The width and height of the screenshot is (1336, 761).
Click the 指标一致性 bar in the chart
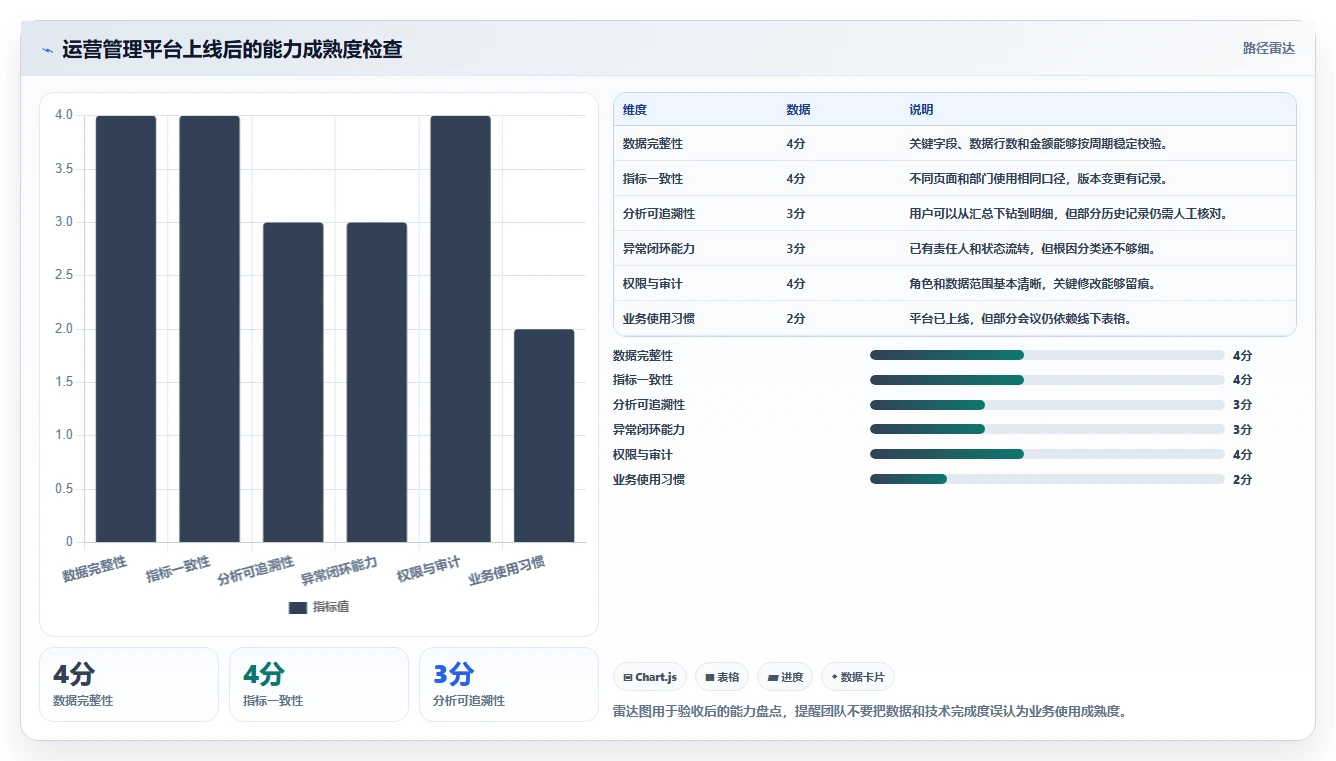[210, 329]
